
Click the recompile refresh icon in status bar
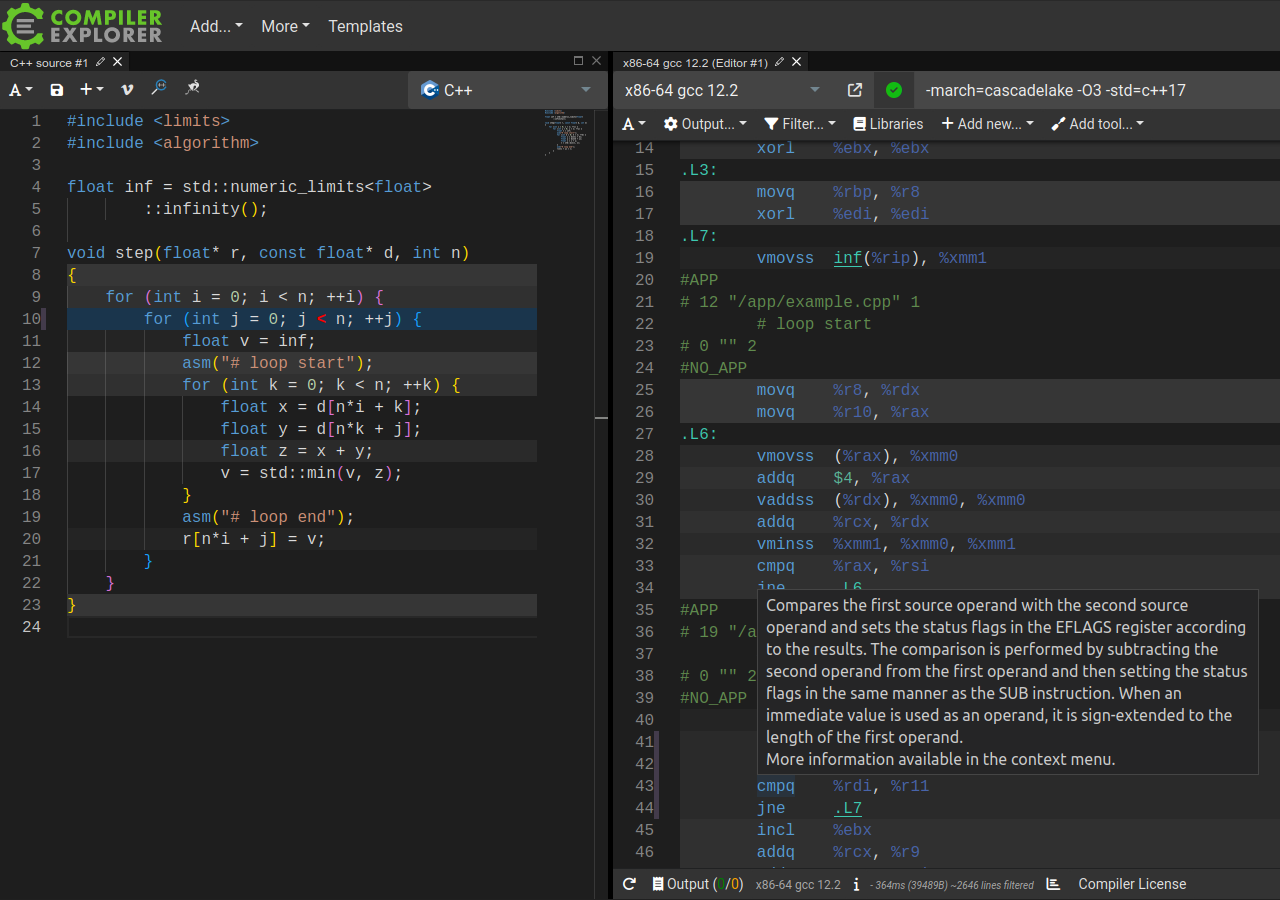coord(629,884)
